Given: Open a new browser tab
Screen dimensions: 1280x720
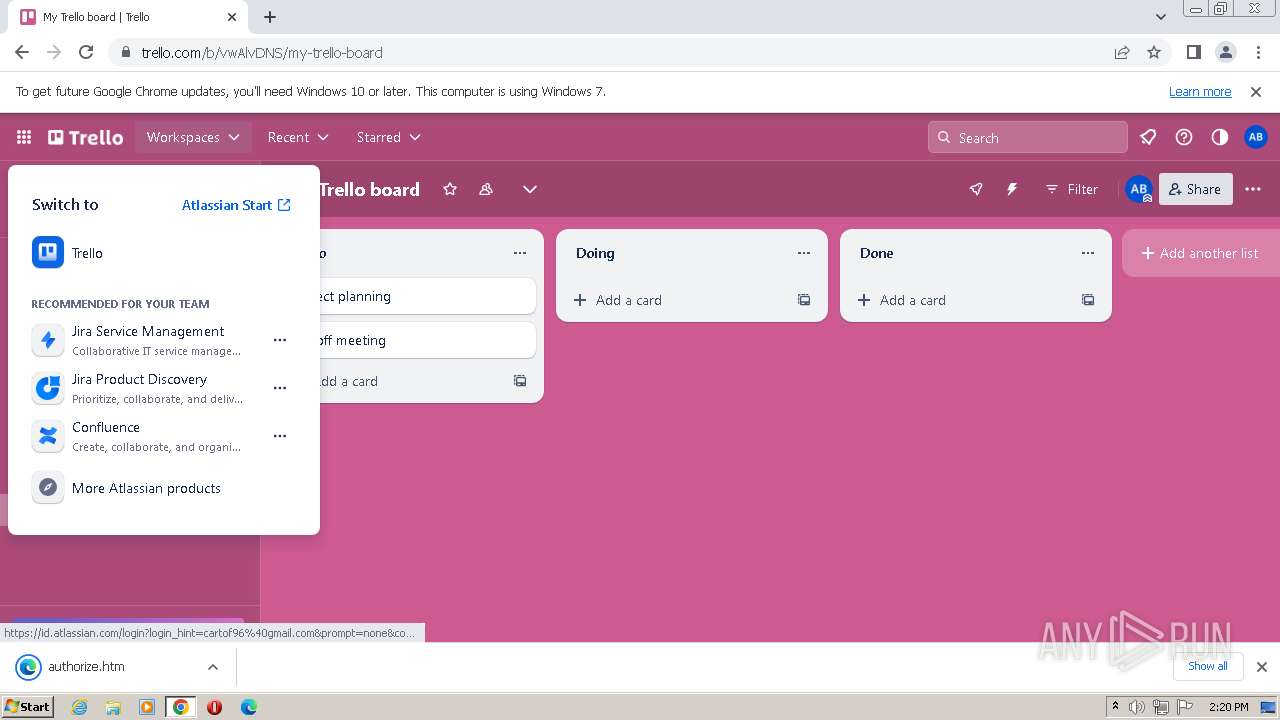Looking at the screenshot, I should tap(270, 17).
